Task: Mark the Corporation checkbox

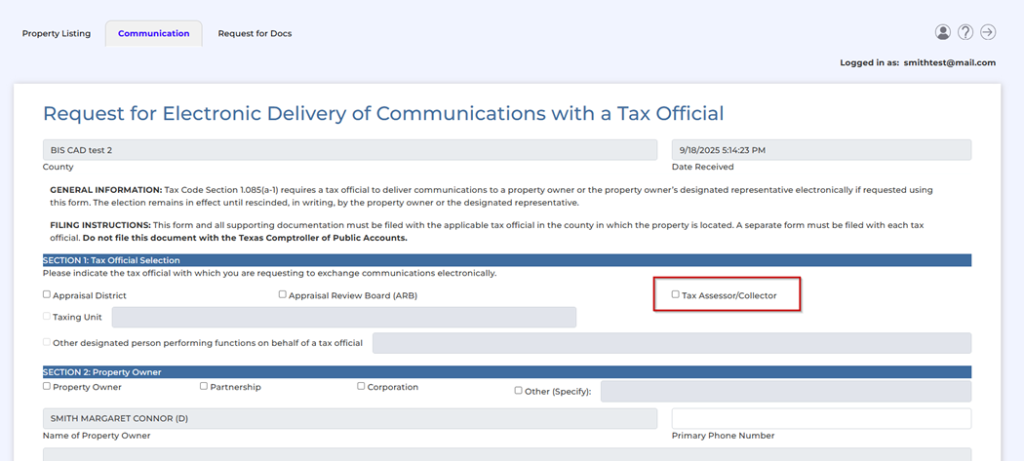Action: pyautogui.click(x=361, y=386)
